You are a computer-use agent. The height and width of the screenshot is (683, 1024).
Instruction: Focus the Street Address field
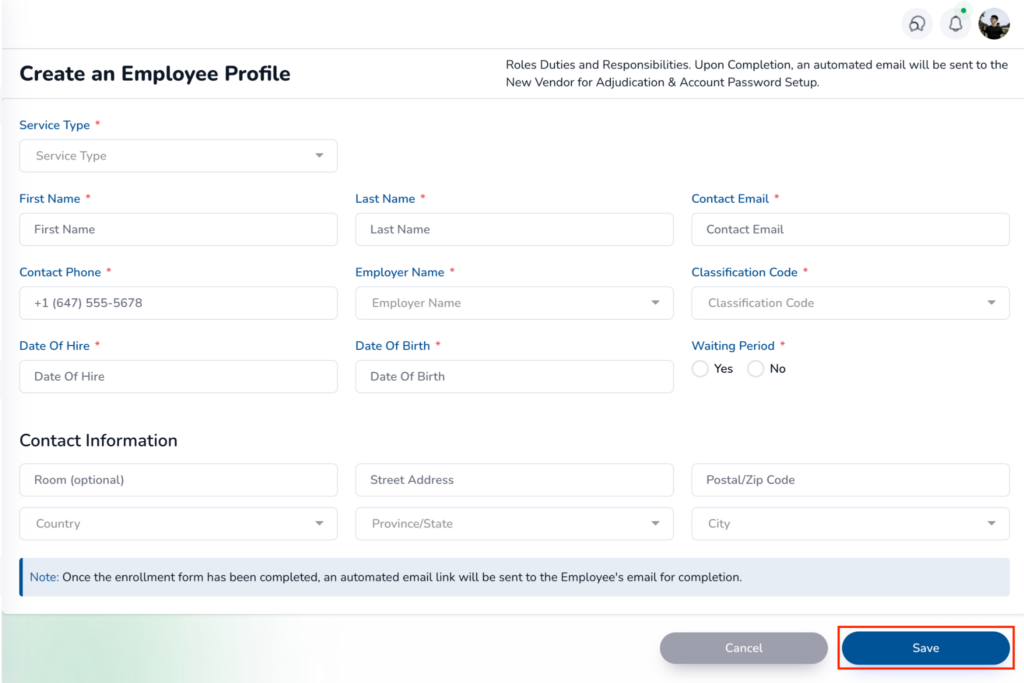[x=514, y=480]
